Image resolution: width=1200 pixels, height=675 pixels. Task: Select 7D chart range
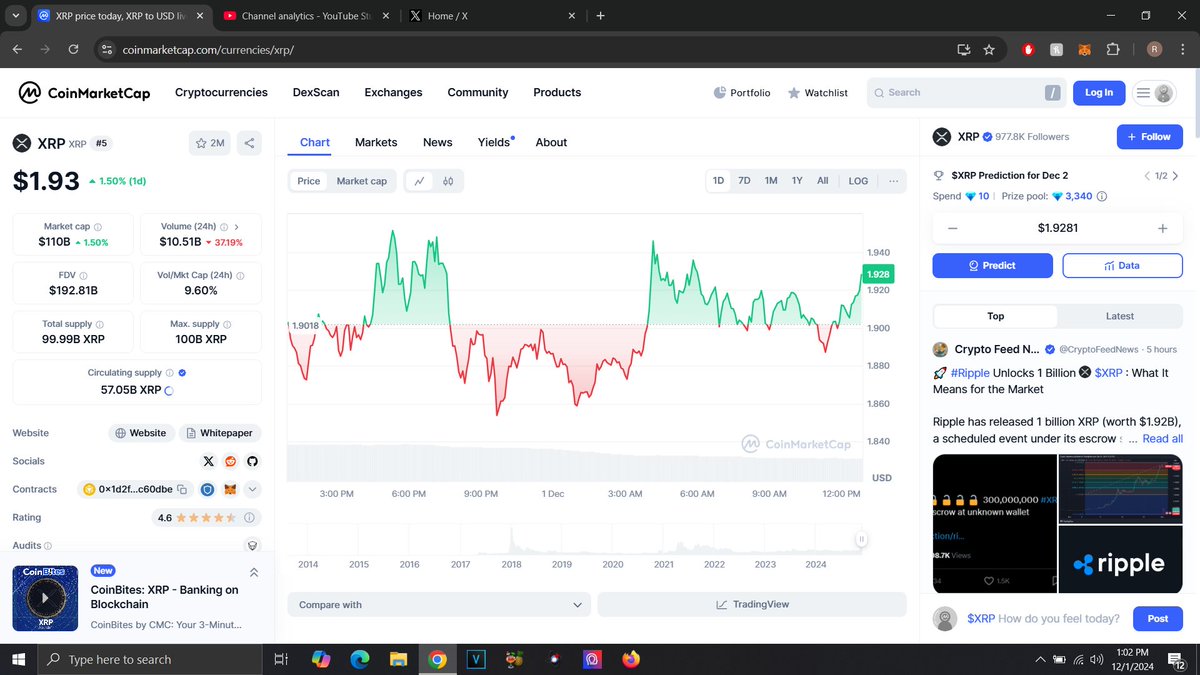744,181
